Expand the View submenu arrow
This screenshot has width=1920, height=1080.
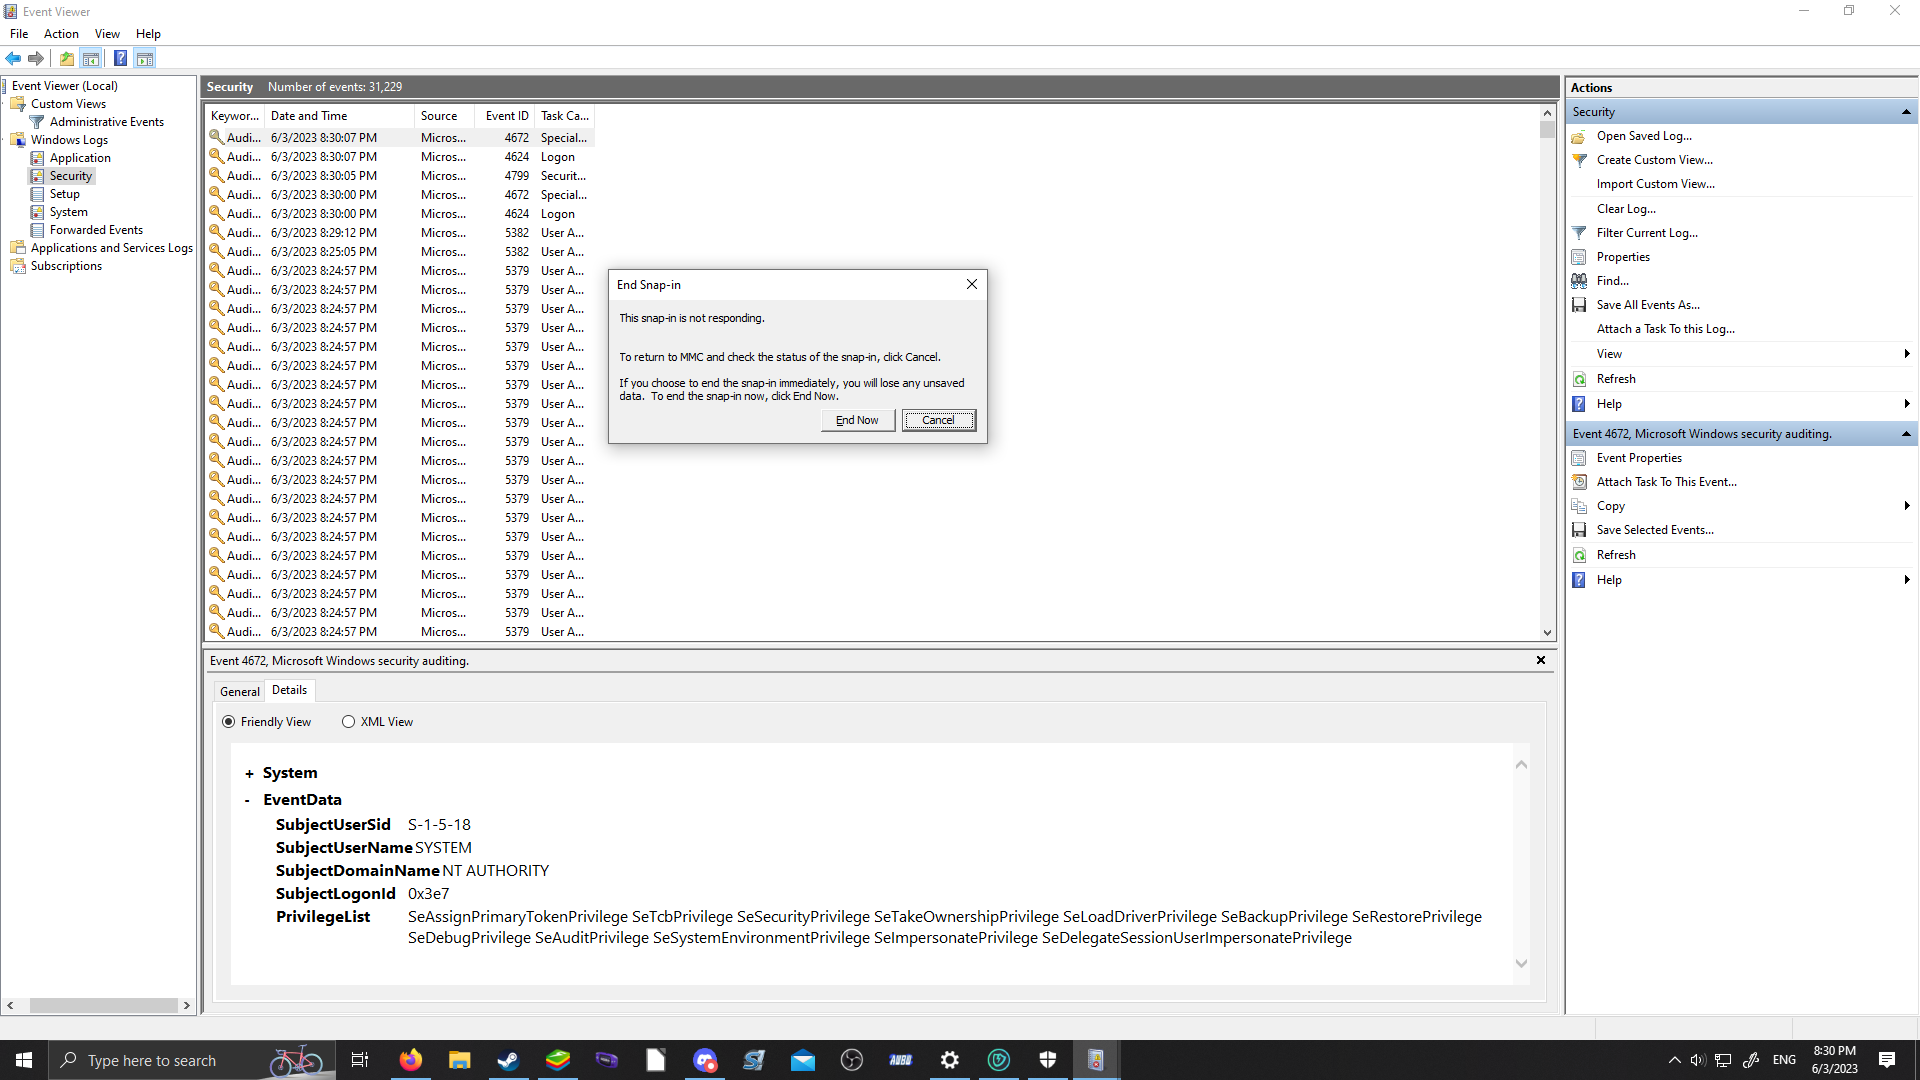1907,354
